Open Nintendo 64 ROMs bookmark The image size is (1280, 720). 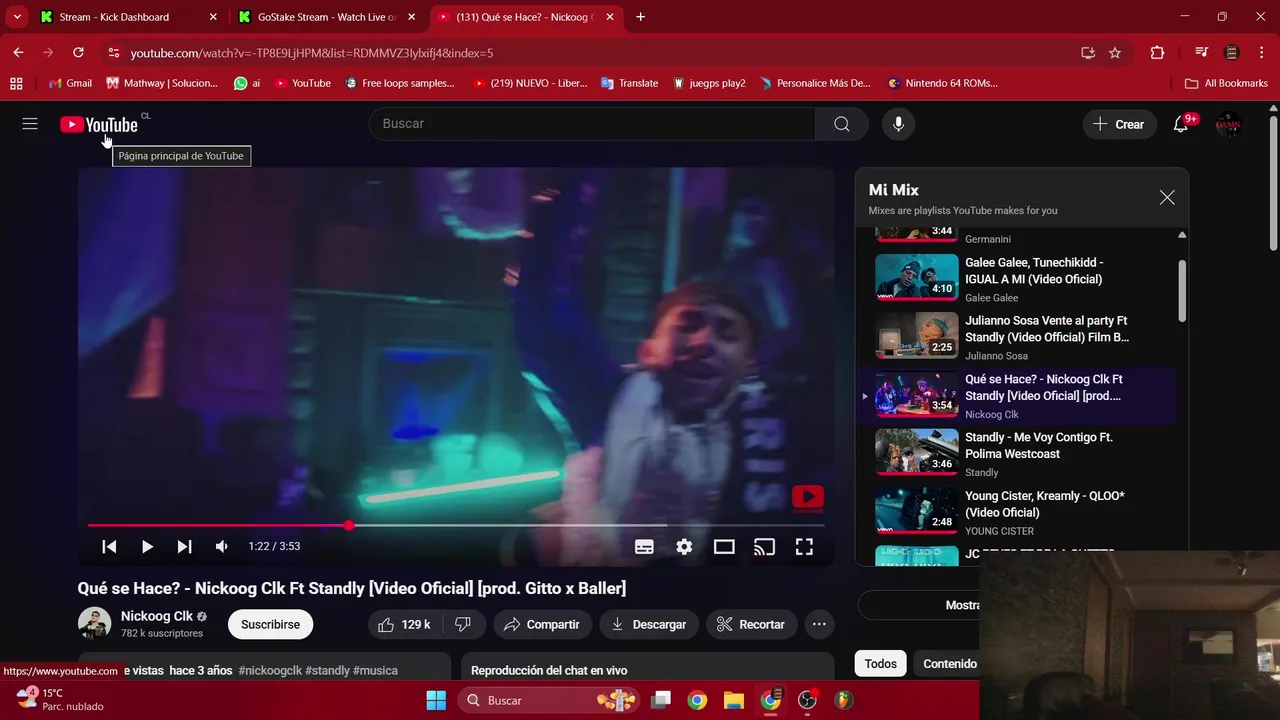point(942,83)
